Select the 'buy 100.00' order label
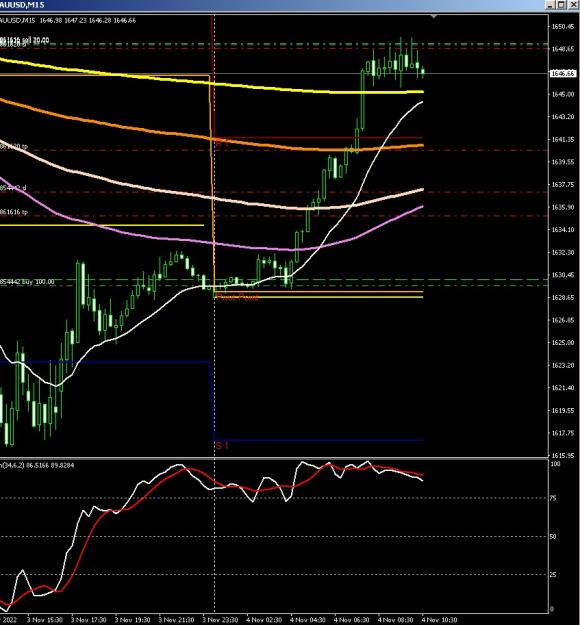The height and width of the screenshot is (625, 580). (x=38, y=282)
